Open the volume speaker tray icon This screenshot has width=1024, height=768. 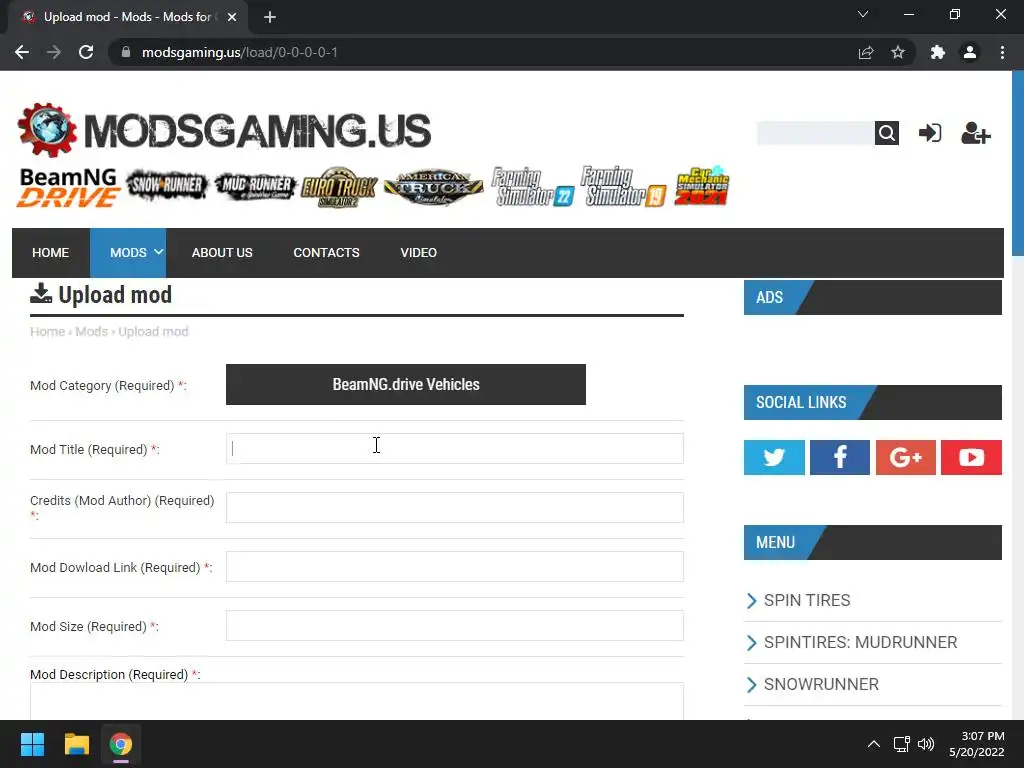tap(926, 744)
